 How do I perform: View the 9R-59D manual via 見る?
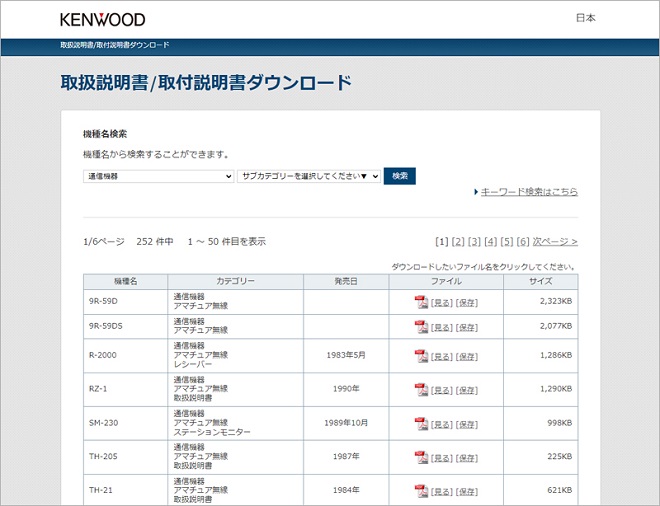tap(442, 303)
